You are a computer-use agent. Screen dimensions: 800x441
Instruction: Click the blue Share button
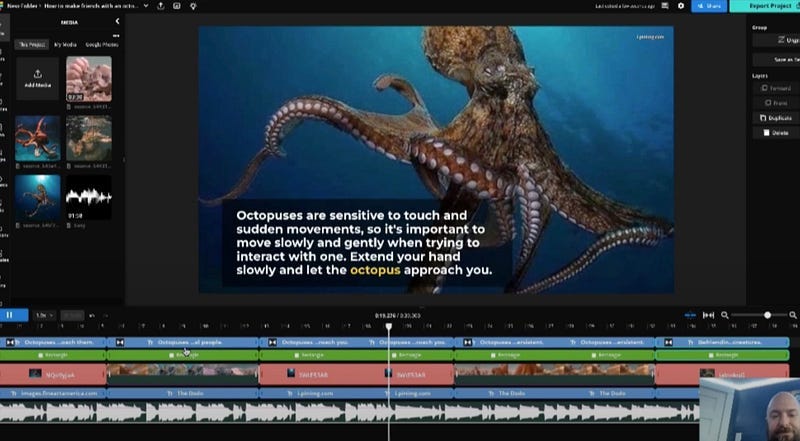click(x=709, y=6)
